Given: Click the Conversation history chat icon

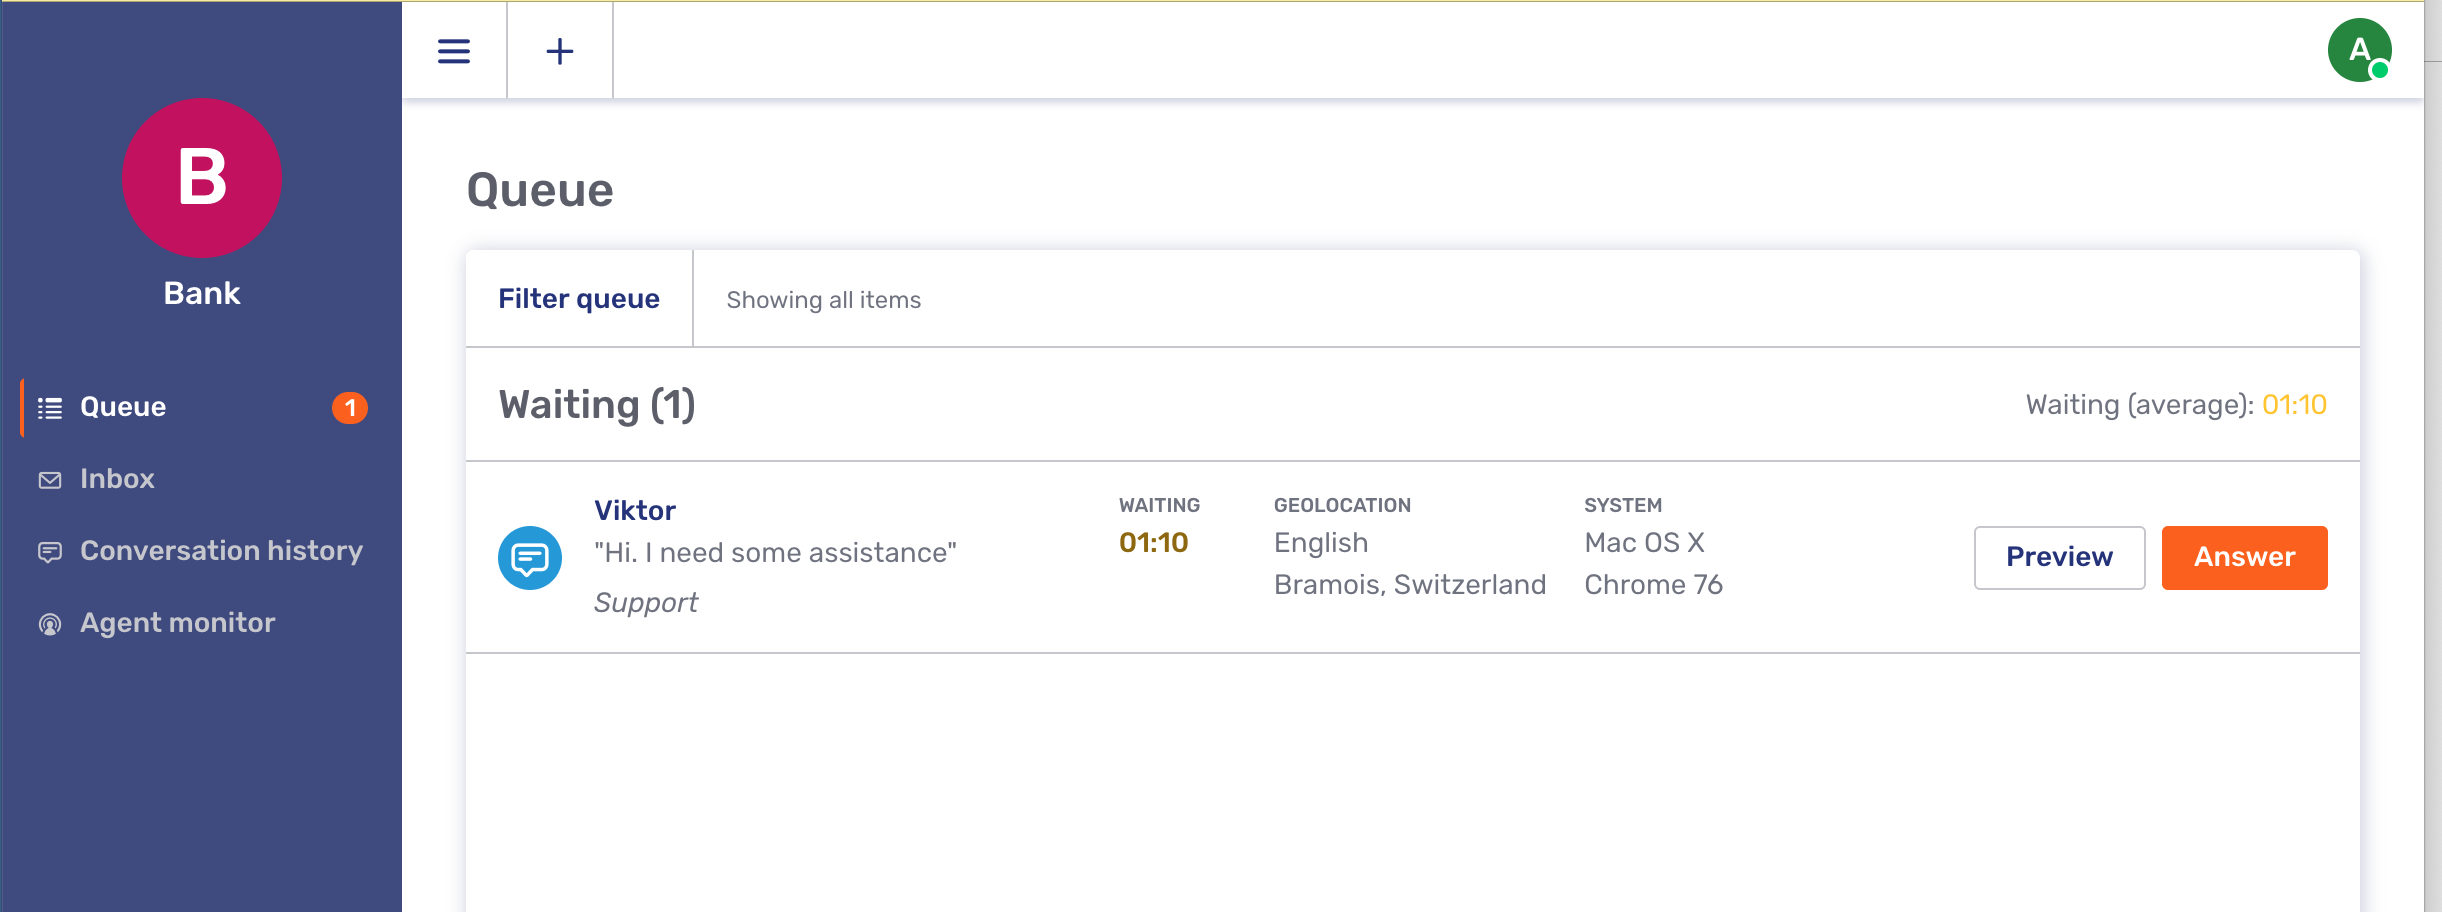Looking at the screenshot, I should coord(50,552).
